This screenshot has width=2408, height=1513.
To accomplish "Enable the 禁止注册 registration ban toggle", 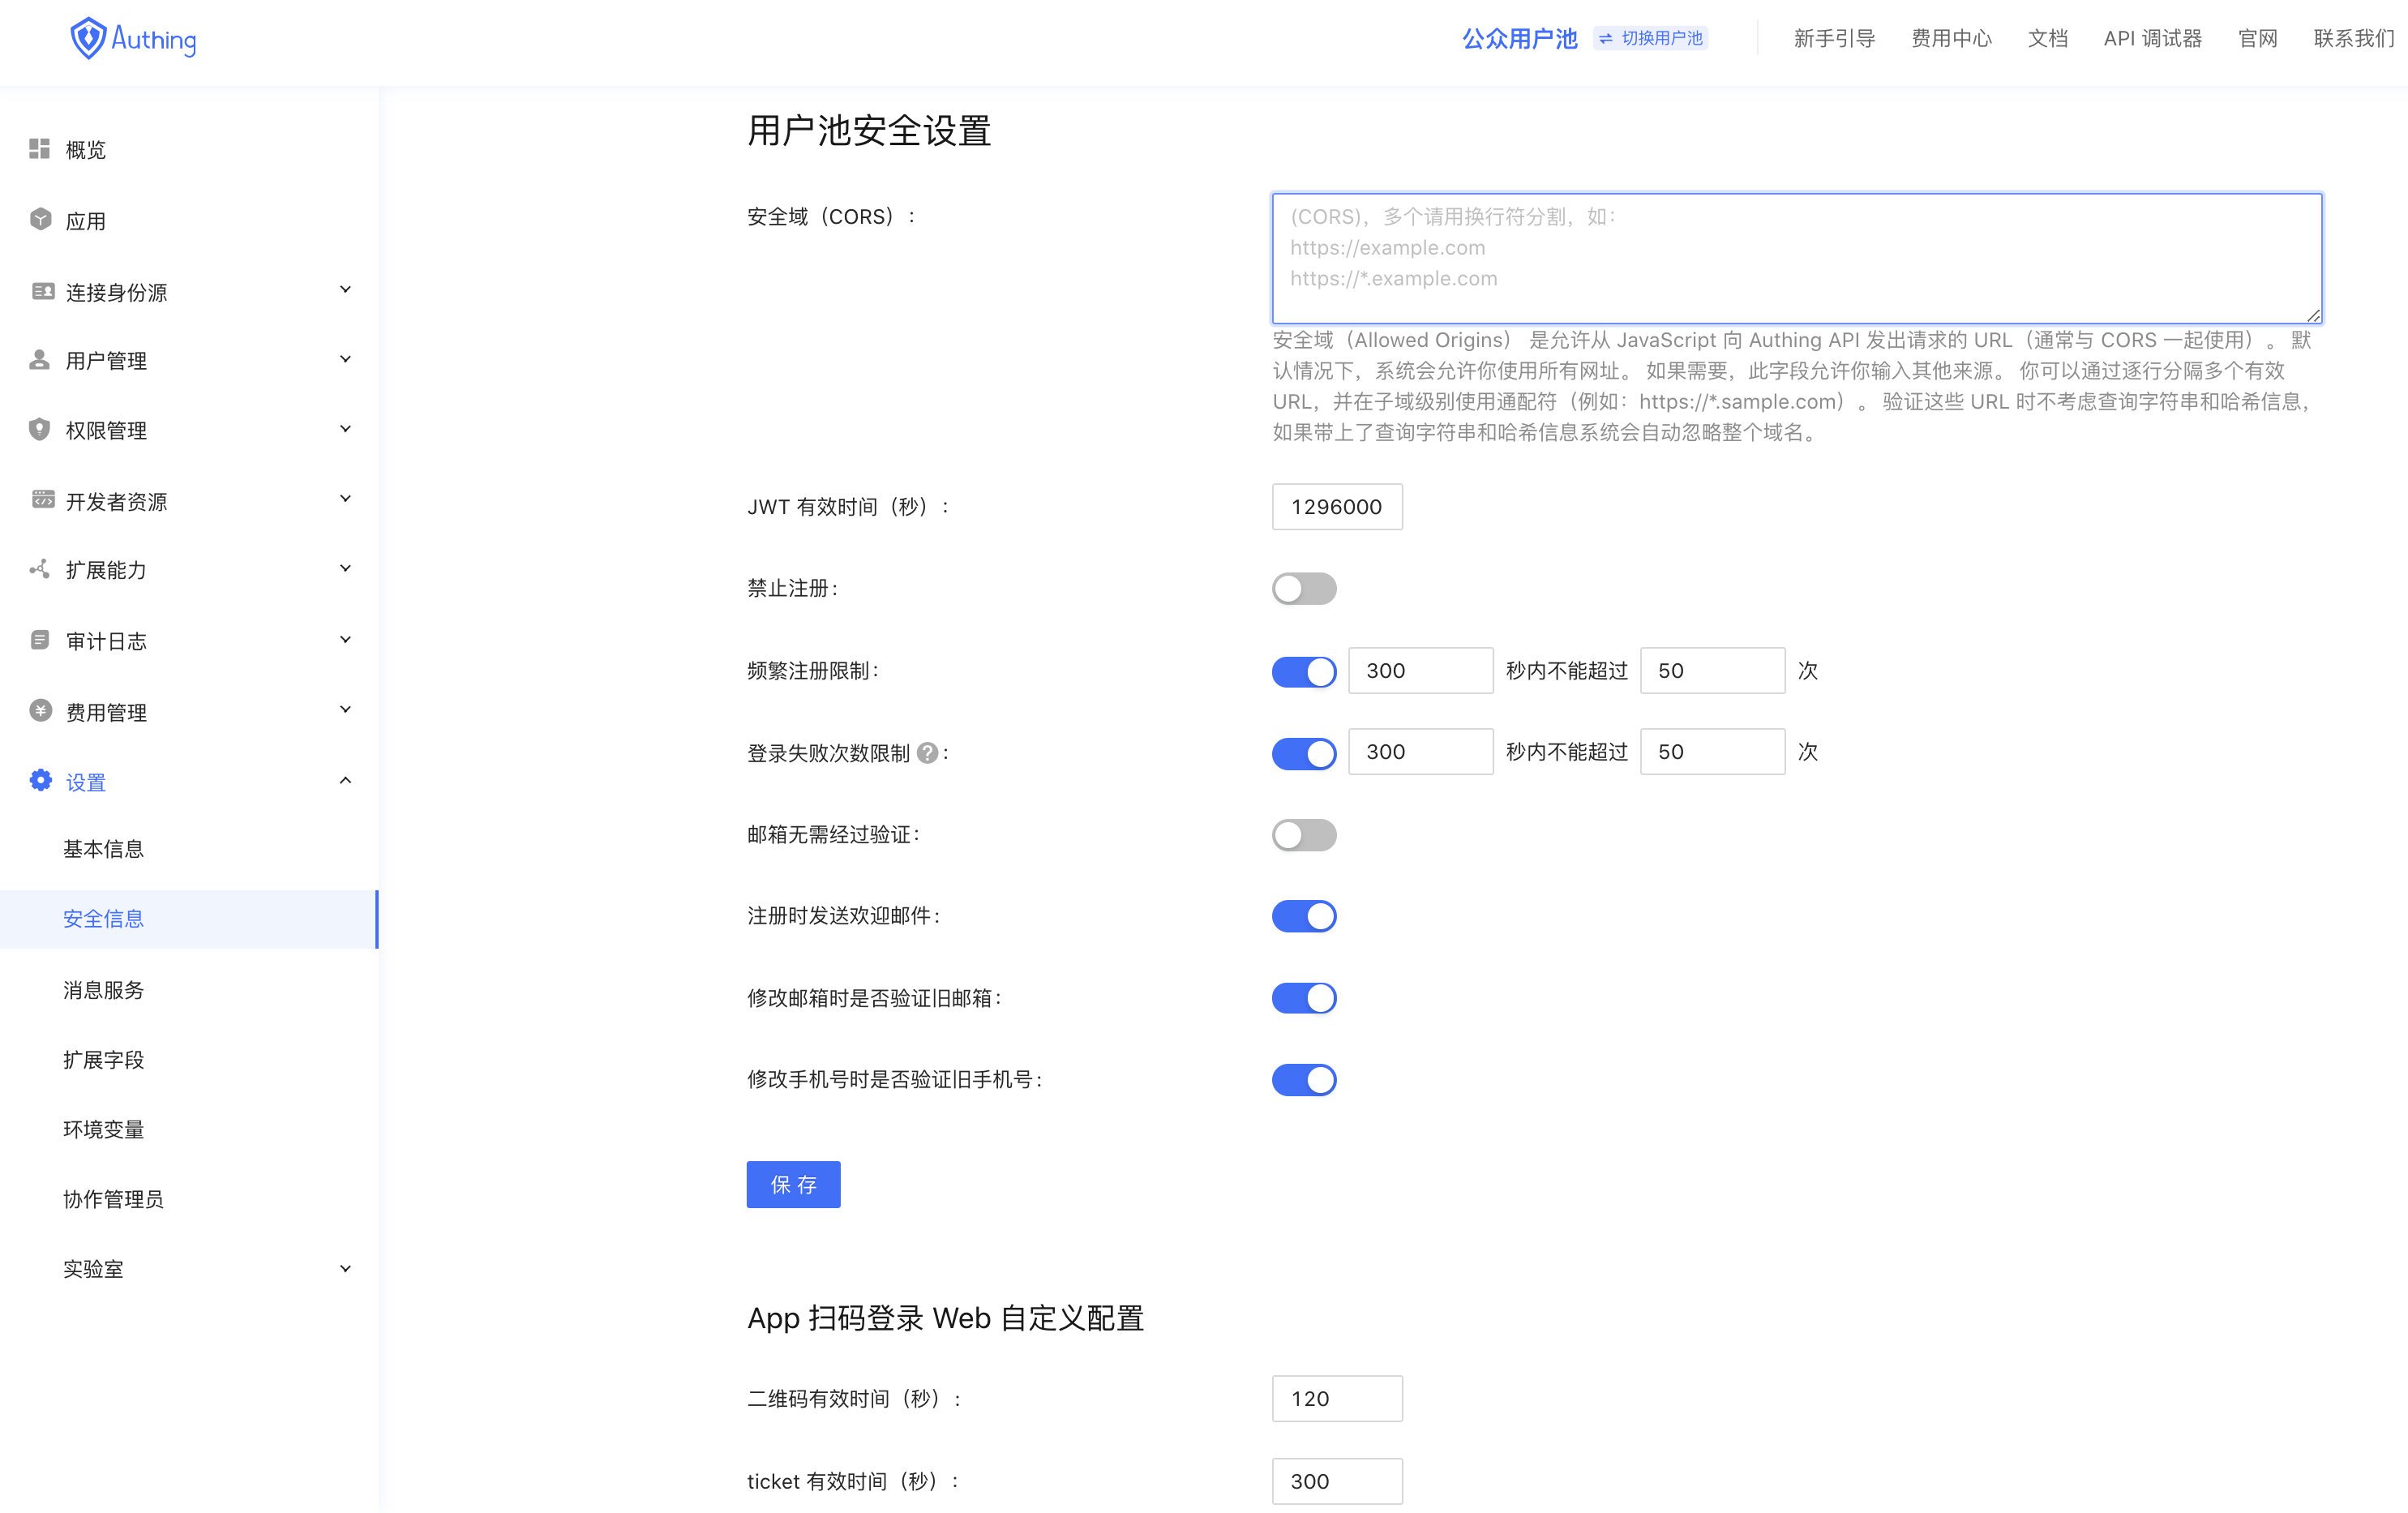I will pos(1303,588).
